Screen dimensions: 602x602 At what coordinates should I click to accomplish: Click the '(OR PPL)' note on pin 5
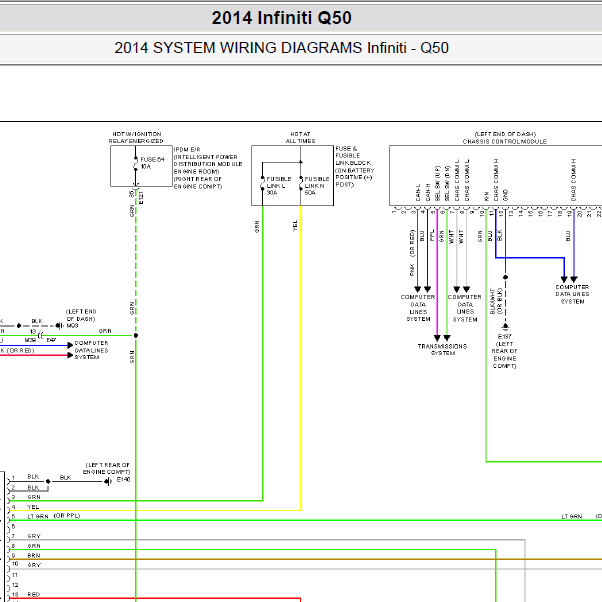coord(67,516)
